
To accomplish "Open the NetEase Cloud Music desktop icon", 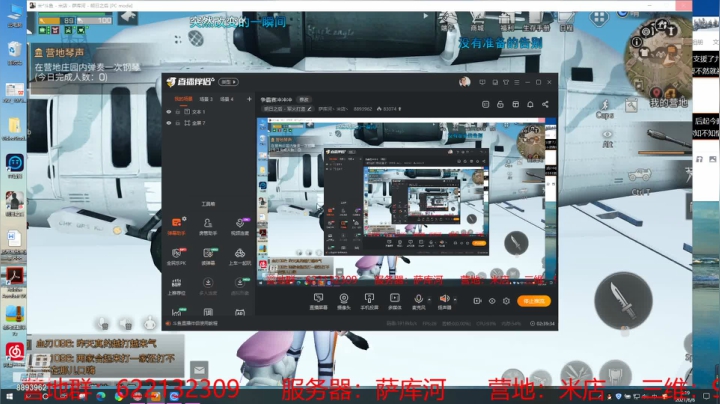I will 14,354.
